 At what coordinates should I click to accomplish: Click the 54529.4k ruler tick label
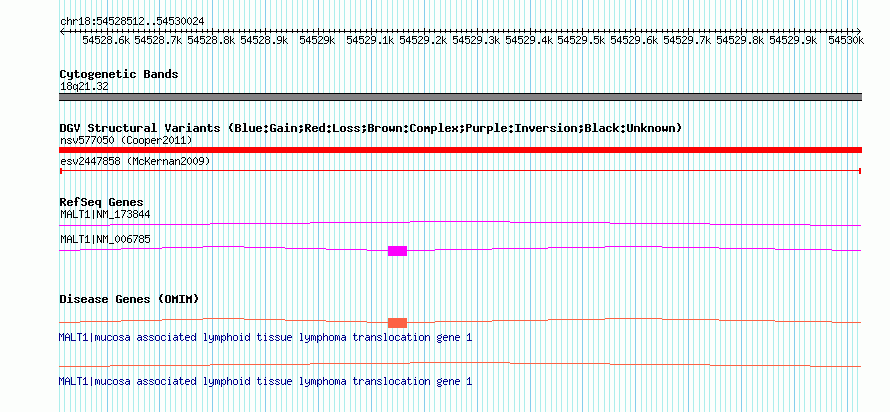tap(529, 40)
